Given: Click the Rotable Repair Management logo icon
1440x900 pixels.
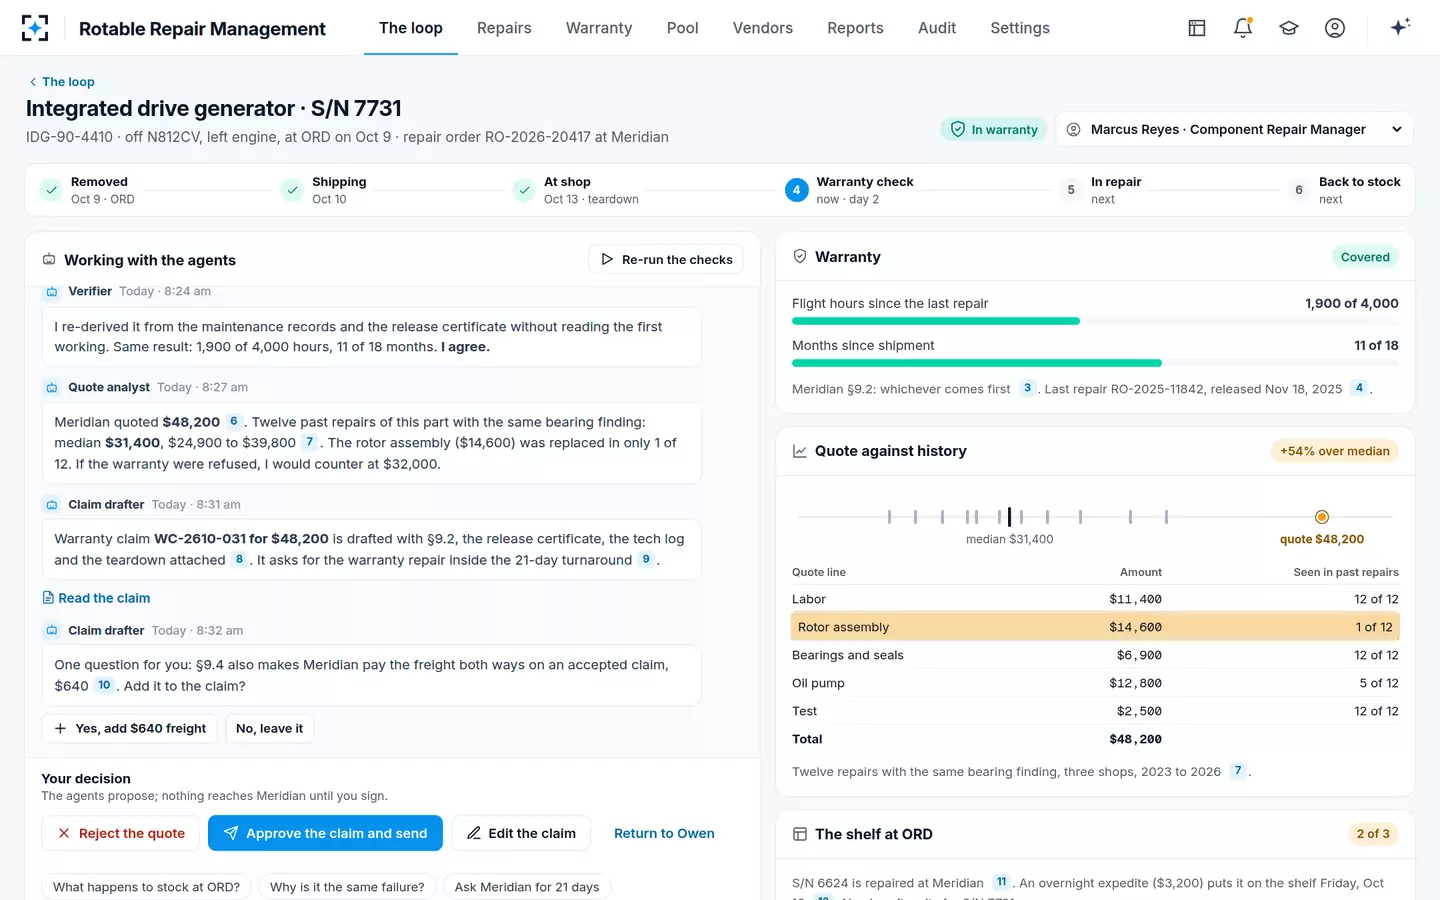Looking at the screenshot, I should 35,28.
